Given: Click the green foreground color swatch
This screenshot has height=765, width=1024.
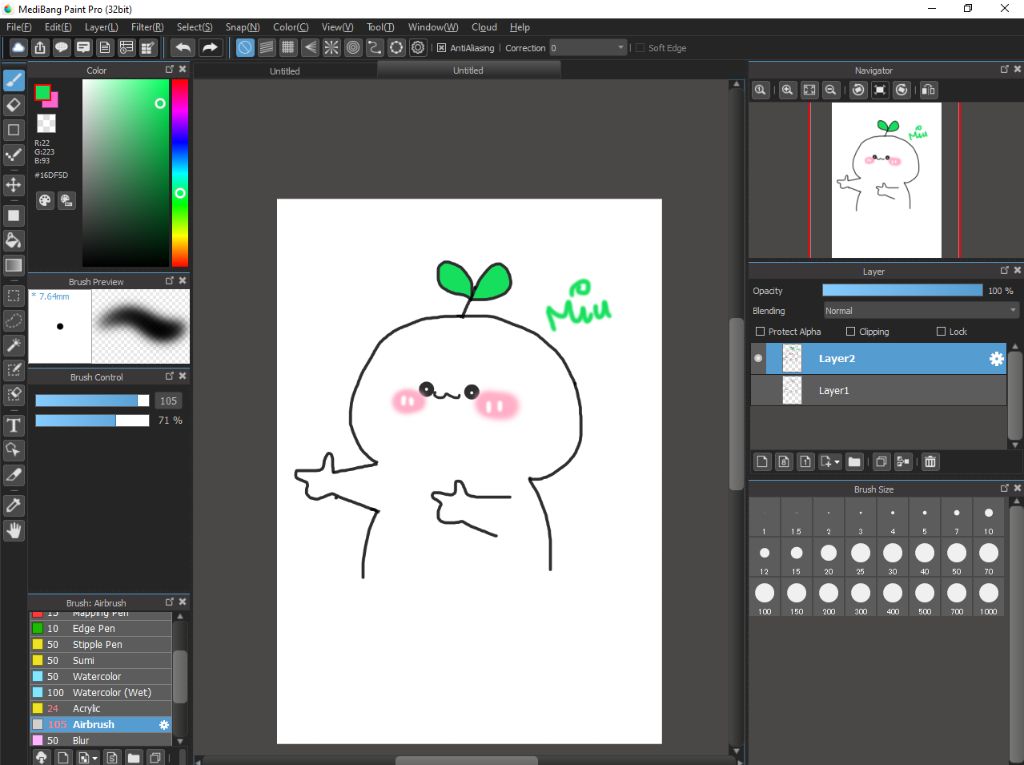Looking at the screenshot, I should click(42, 93).
